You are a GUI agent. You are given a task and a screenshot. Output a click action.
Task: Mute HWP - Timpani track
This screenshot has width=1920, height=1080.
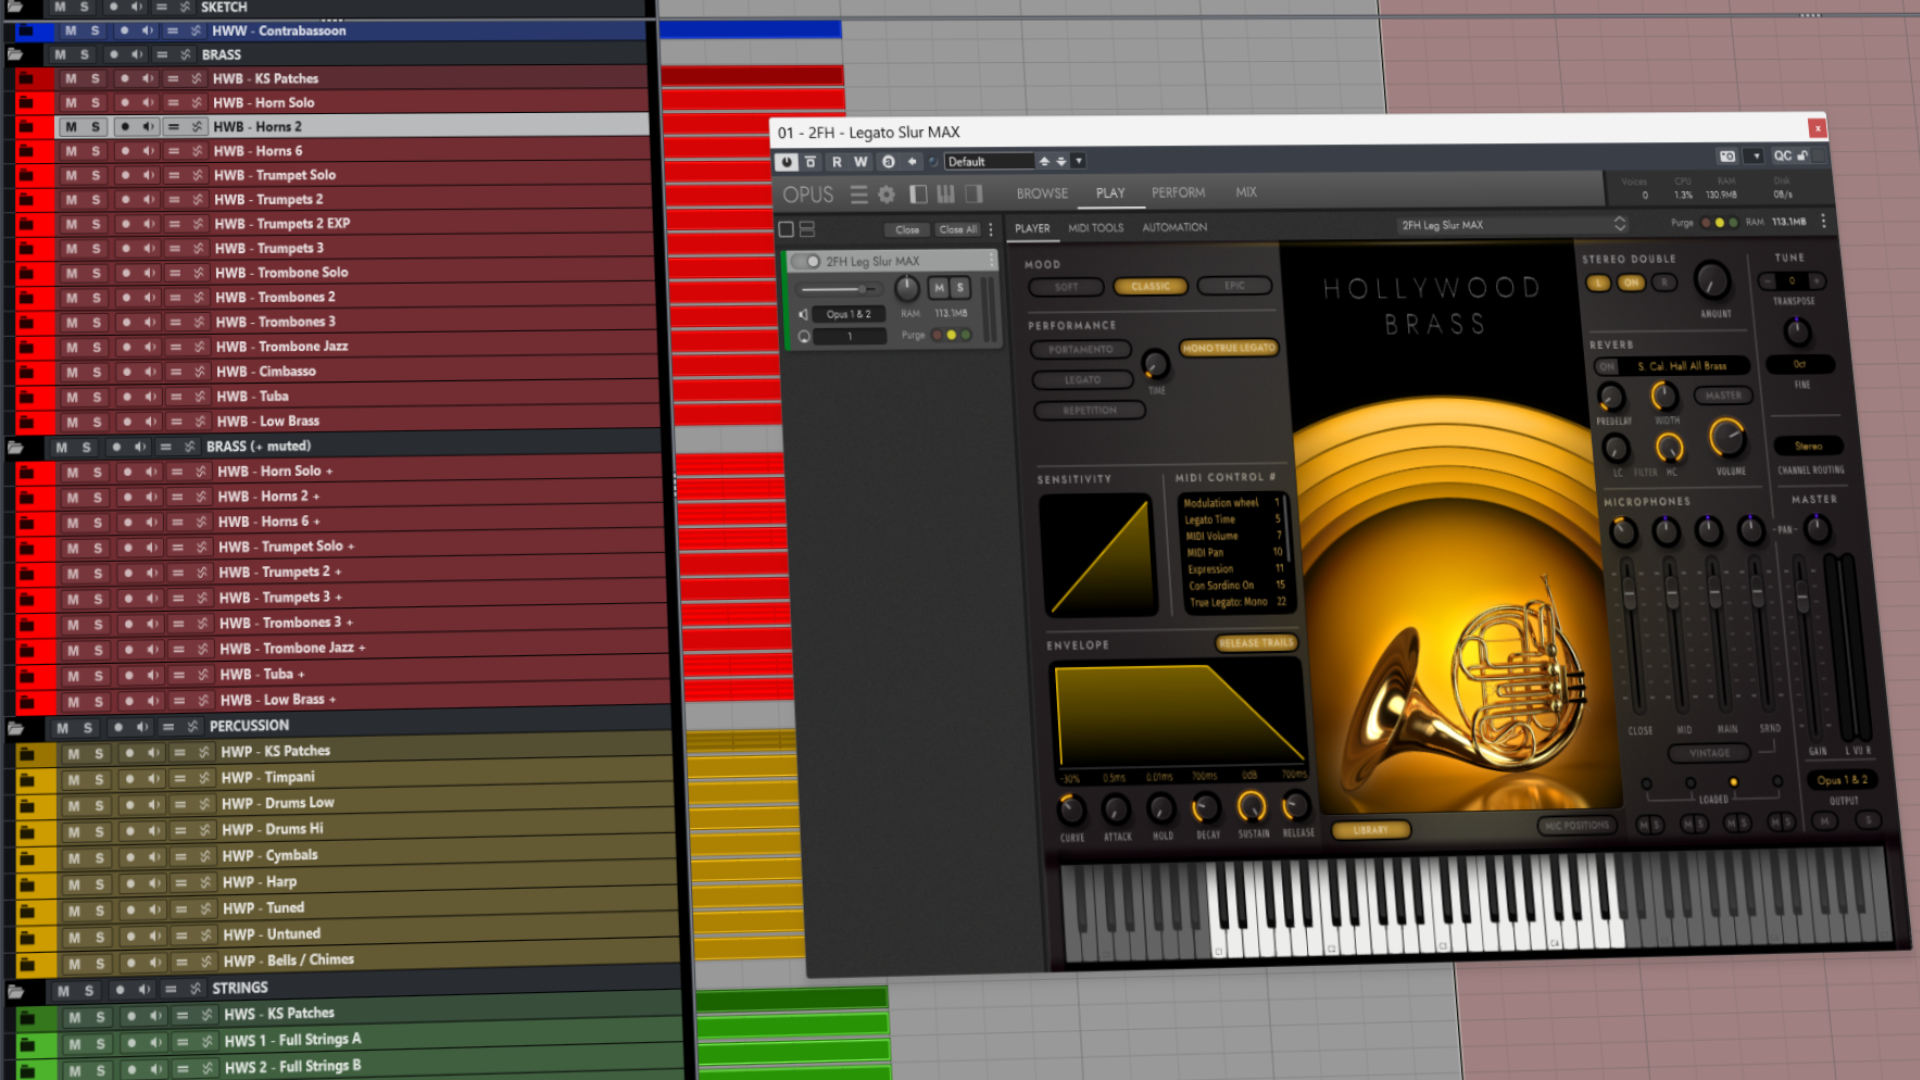pyautogui.click(x=73, y=780)
